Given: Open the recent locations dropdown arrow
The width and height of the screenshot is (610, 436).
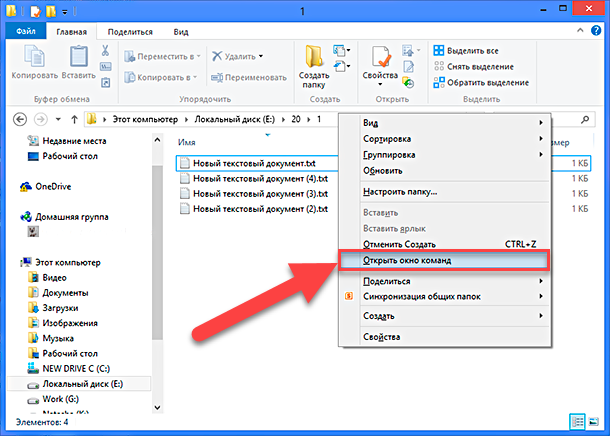Looking at the screenshot, I should [58, 119].
